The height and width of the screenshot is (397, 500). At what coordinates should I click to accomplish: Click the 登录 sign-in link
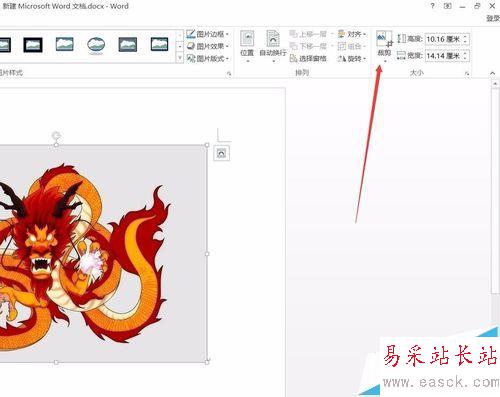pyautogui.click(x=493, y=18)
